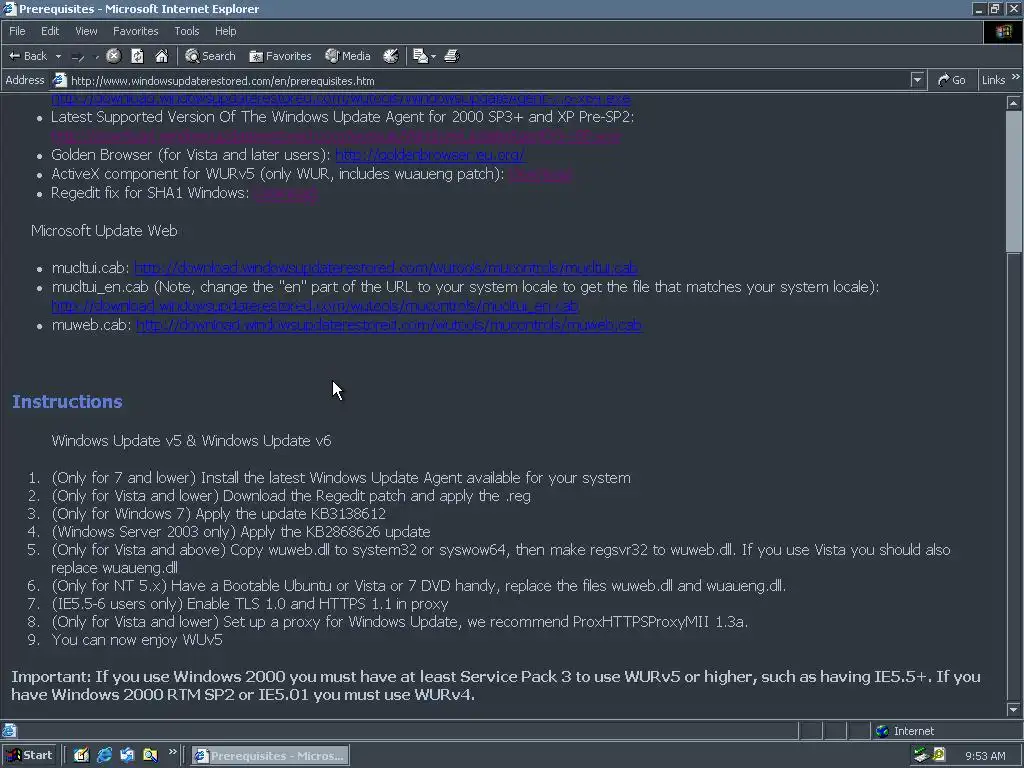
Task: Click the Instructions heading
Action: click(67, 402)
